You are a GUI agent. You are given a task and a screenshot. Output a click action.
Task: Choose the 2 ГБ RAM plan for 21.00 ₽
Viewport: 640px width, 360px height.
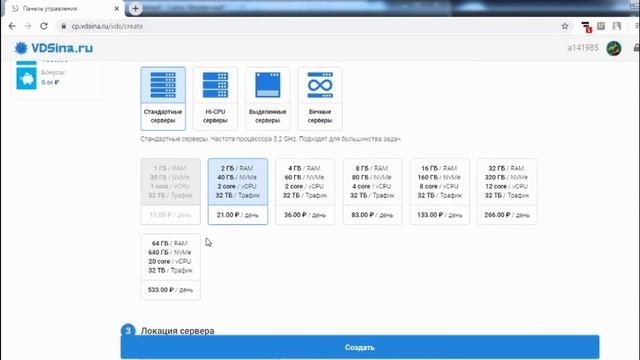coord(238,191)
